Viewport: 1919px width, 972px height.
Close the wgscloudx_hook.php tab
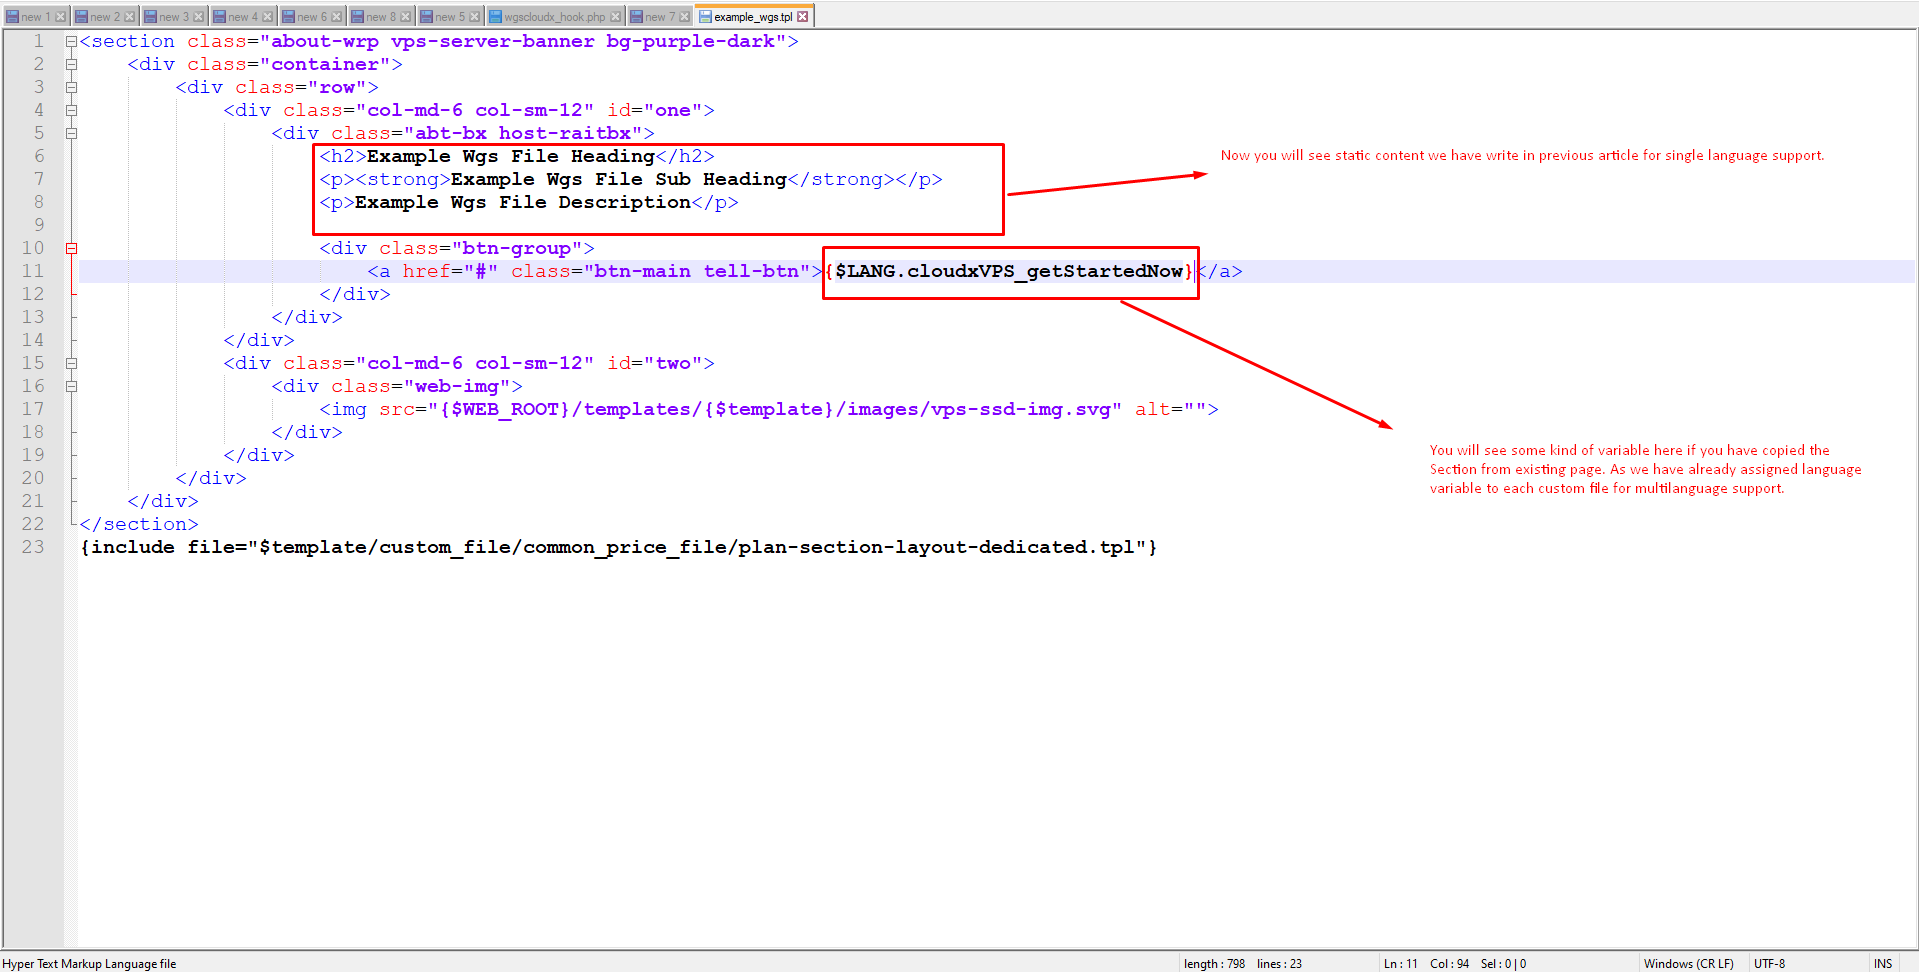(615, 17)
